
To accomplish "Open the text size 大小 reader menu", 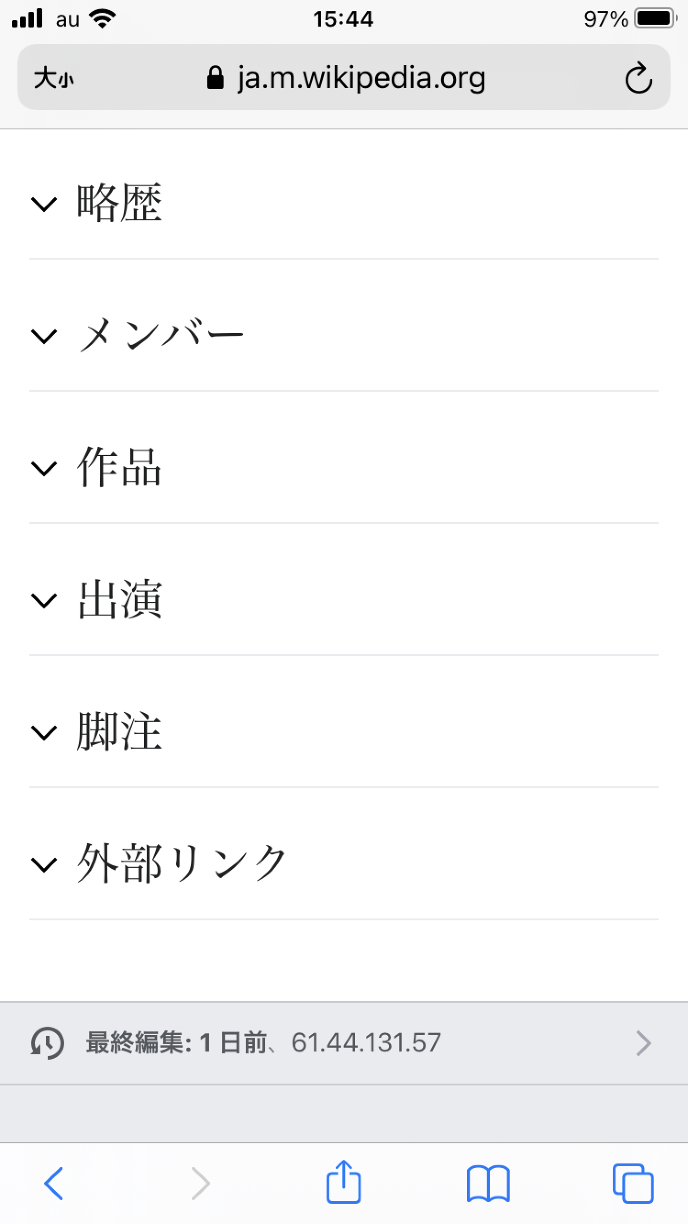I will pos(54,78).
